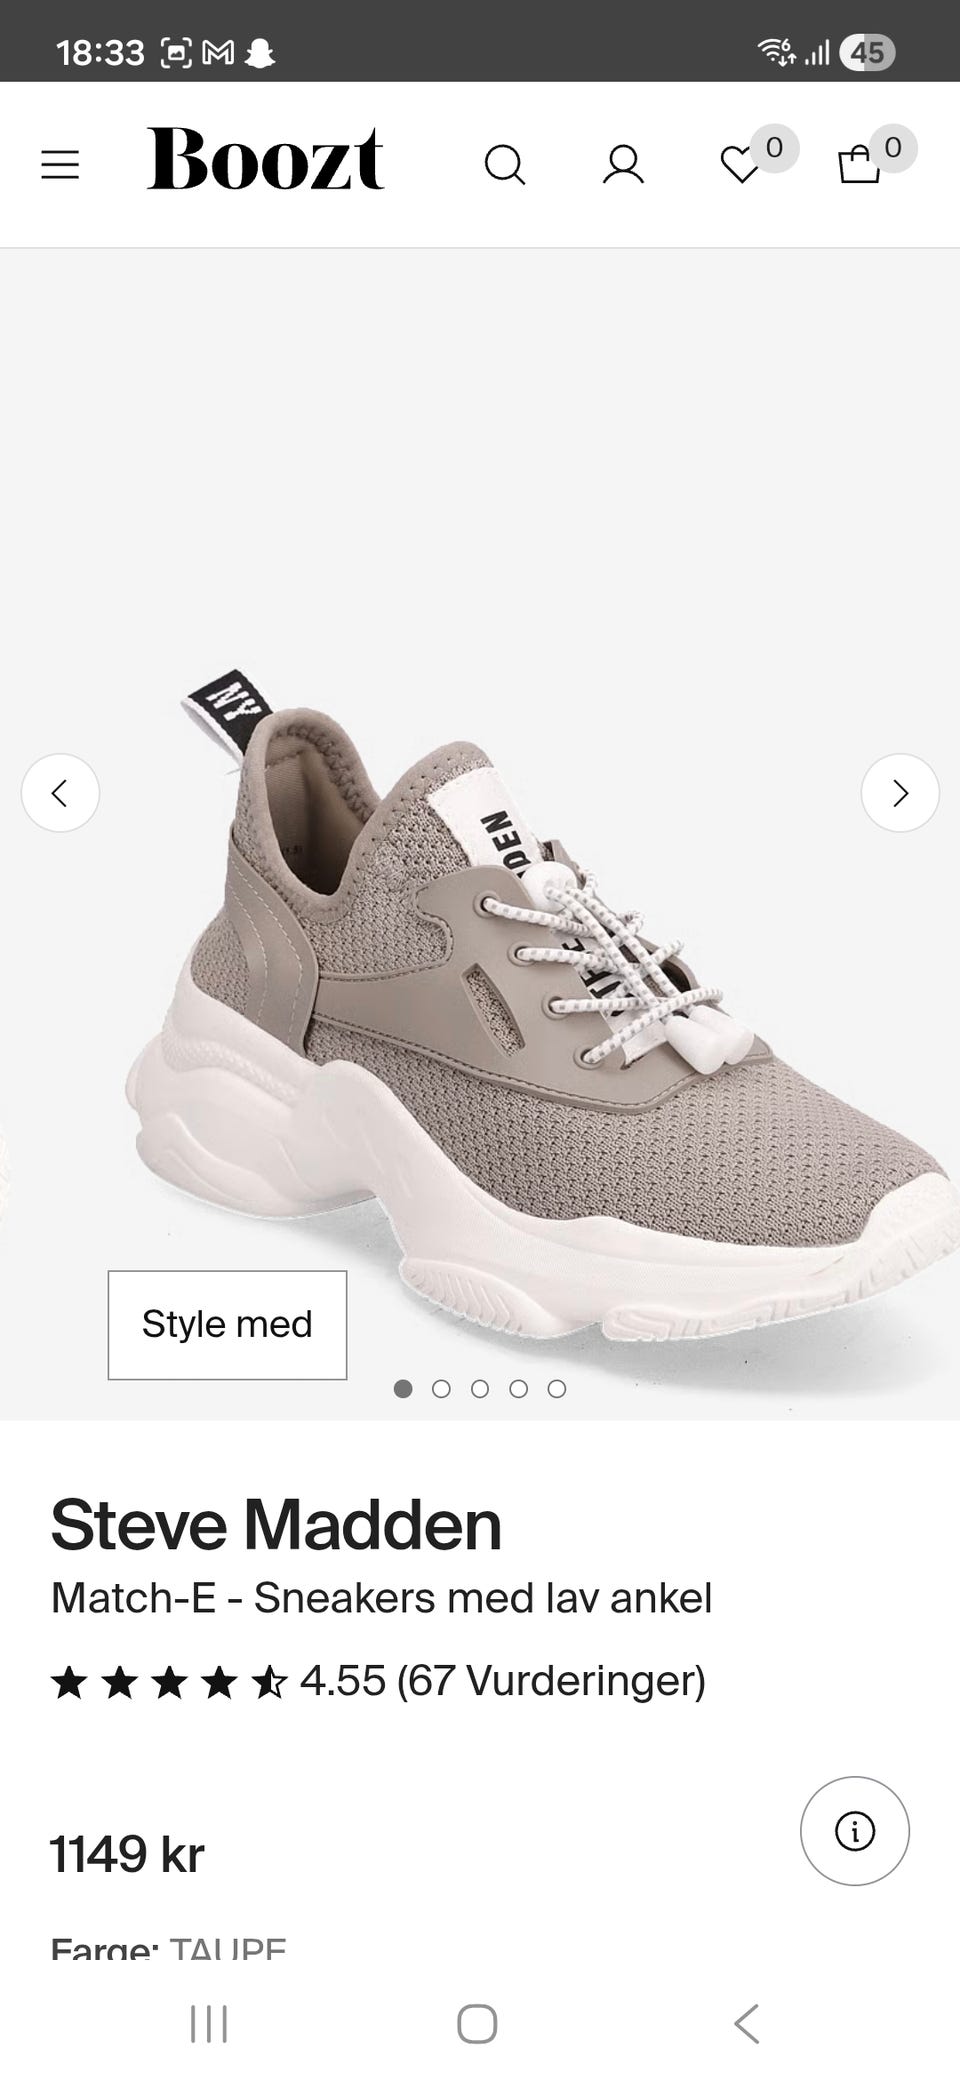The height and width of the screenshot is (2080, 960).
Task: Tap the Android back navigation button
Action: click(747, 2023)
